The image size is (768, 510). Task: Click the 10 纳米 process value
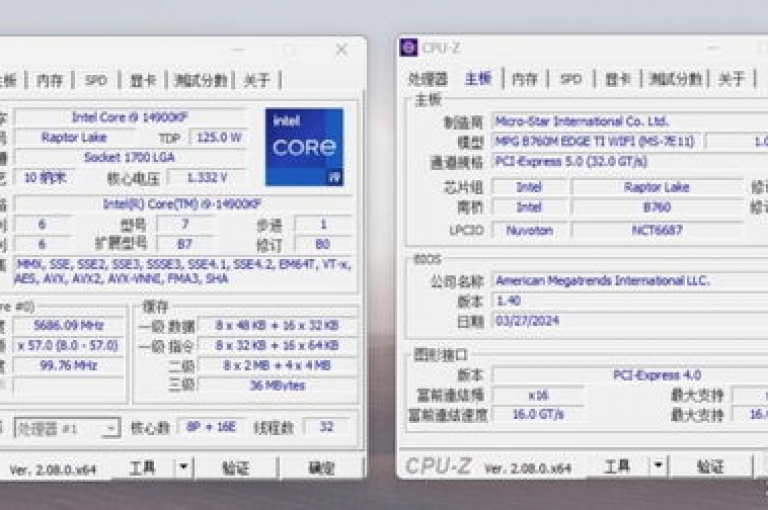coord(45,177)
